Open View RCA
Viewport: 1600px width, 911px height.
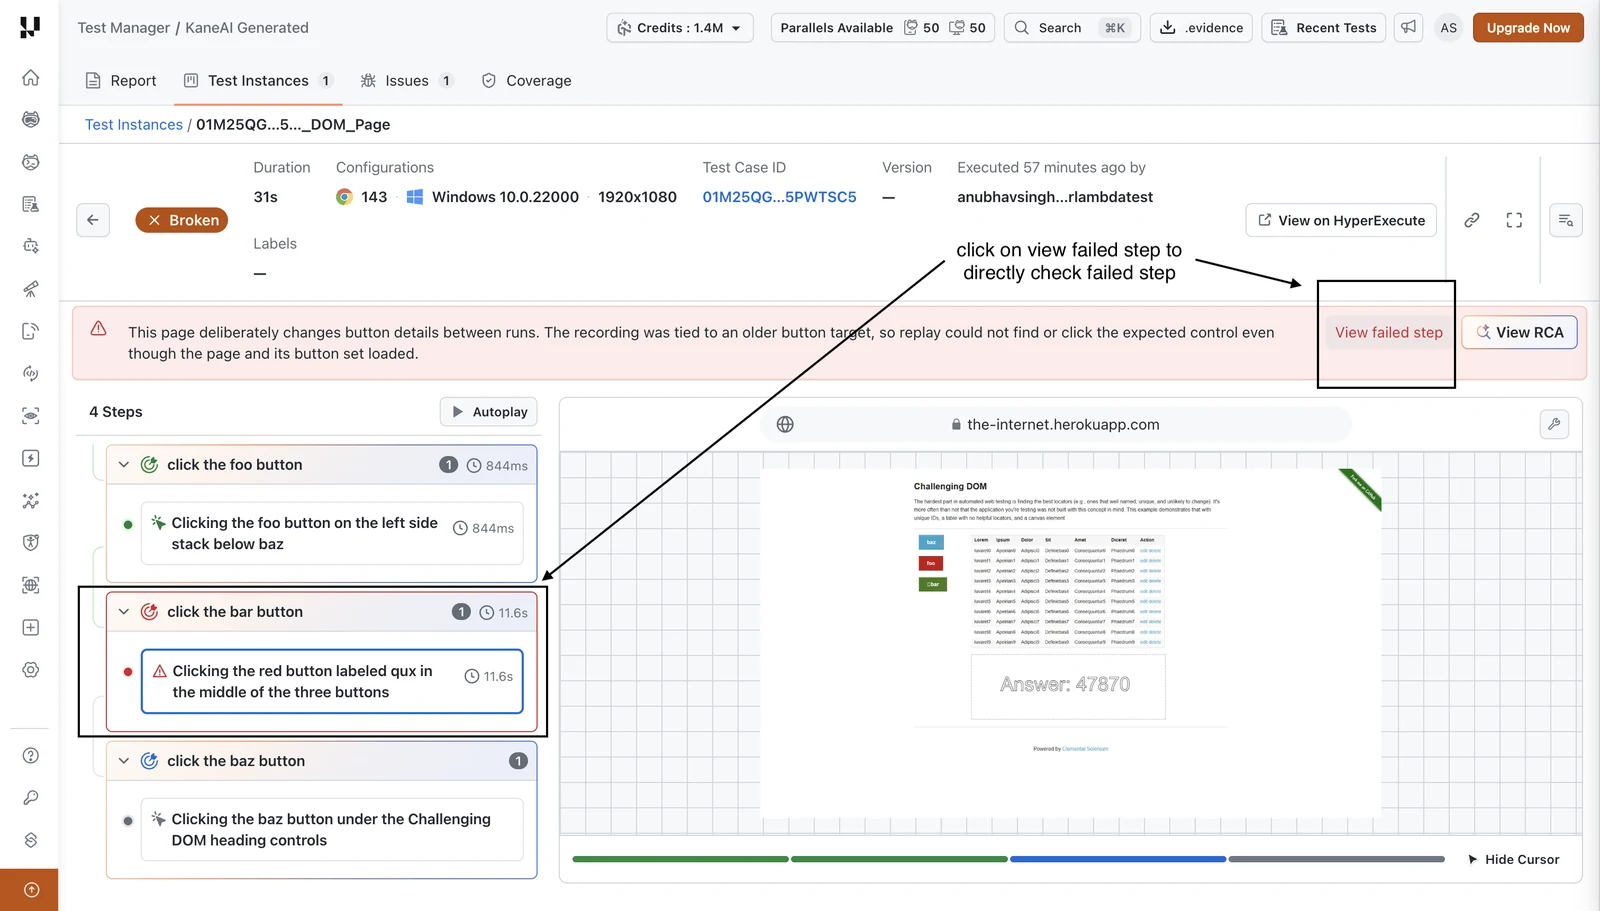pyautogui.click(x=1520, y=333)
